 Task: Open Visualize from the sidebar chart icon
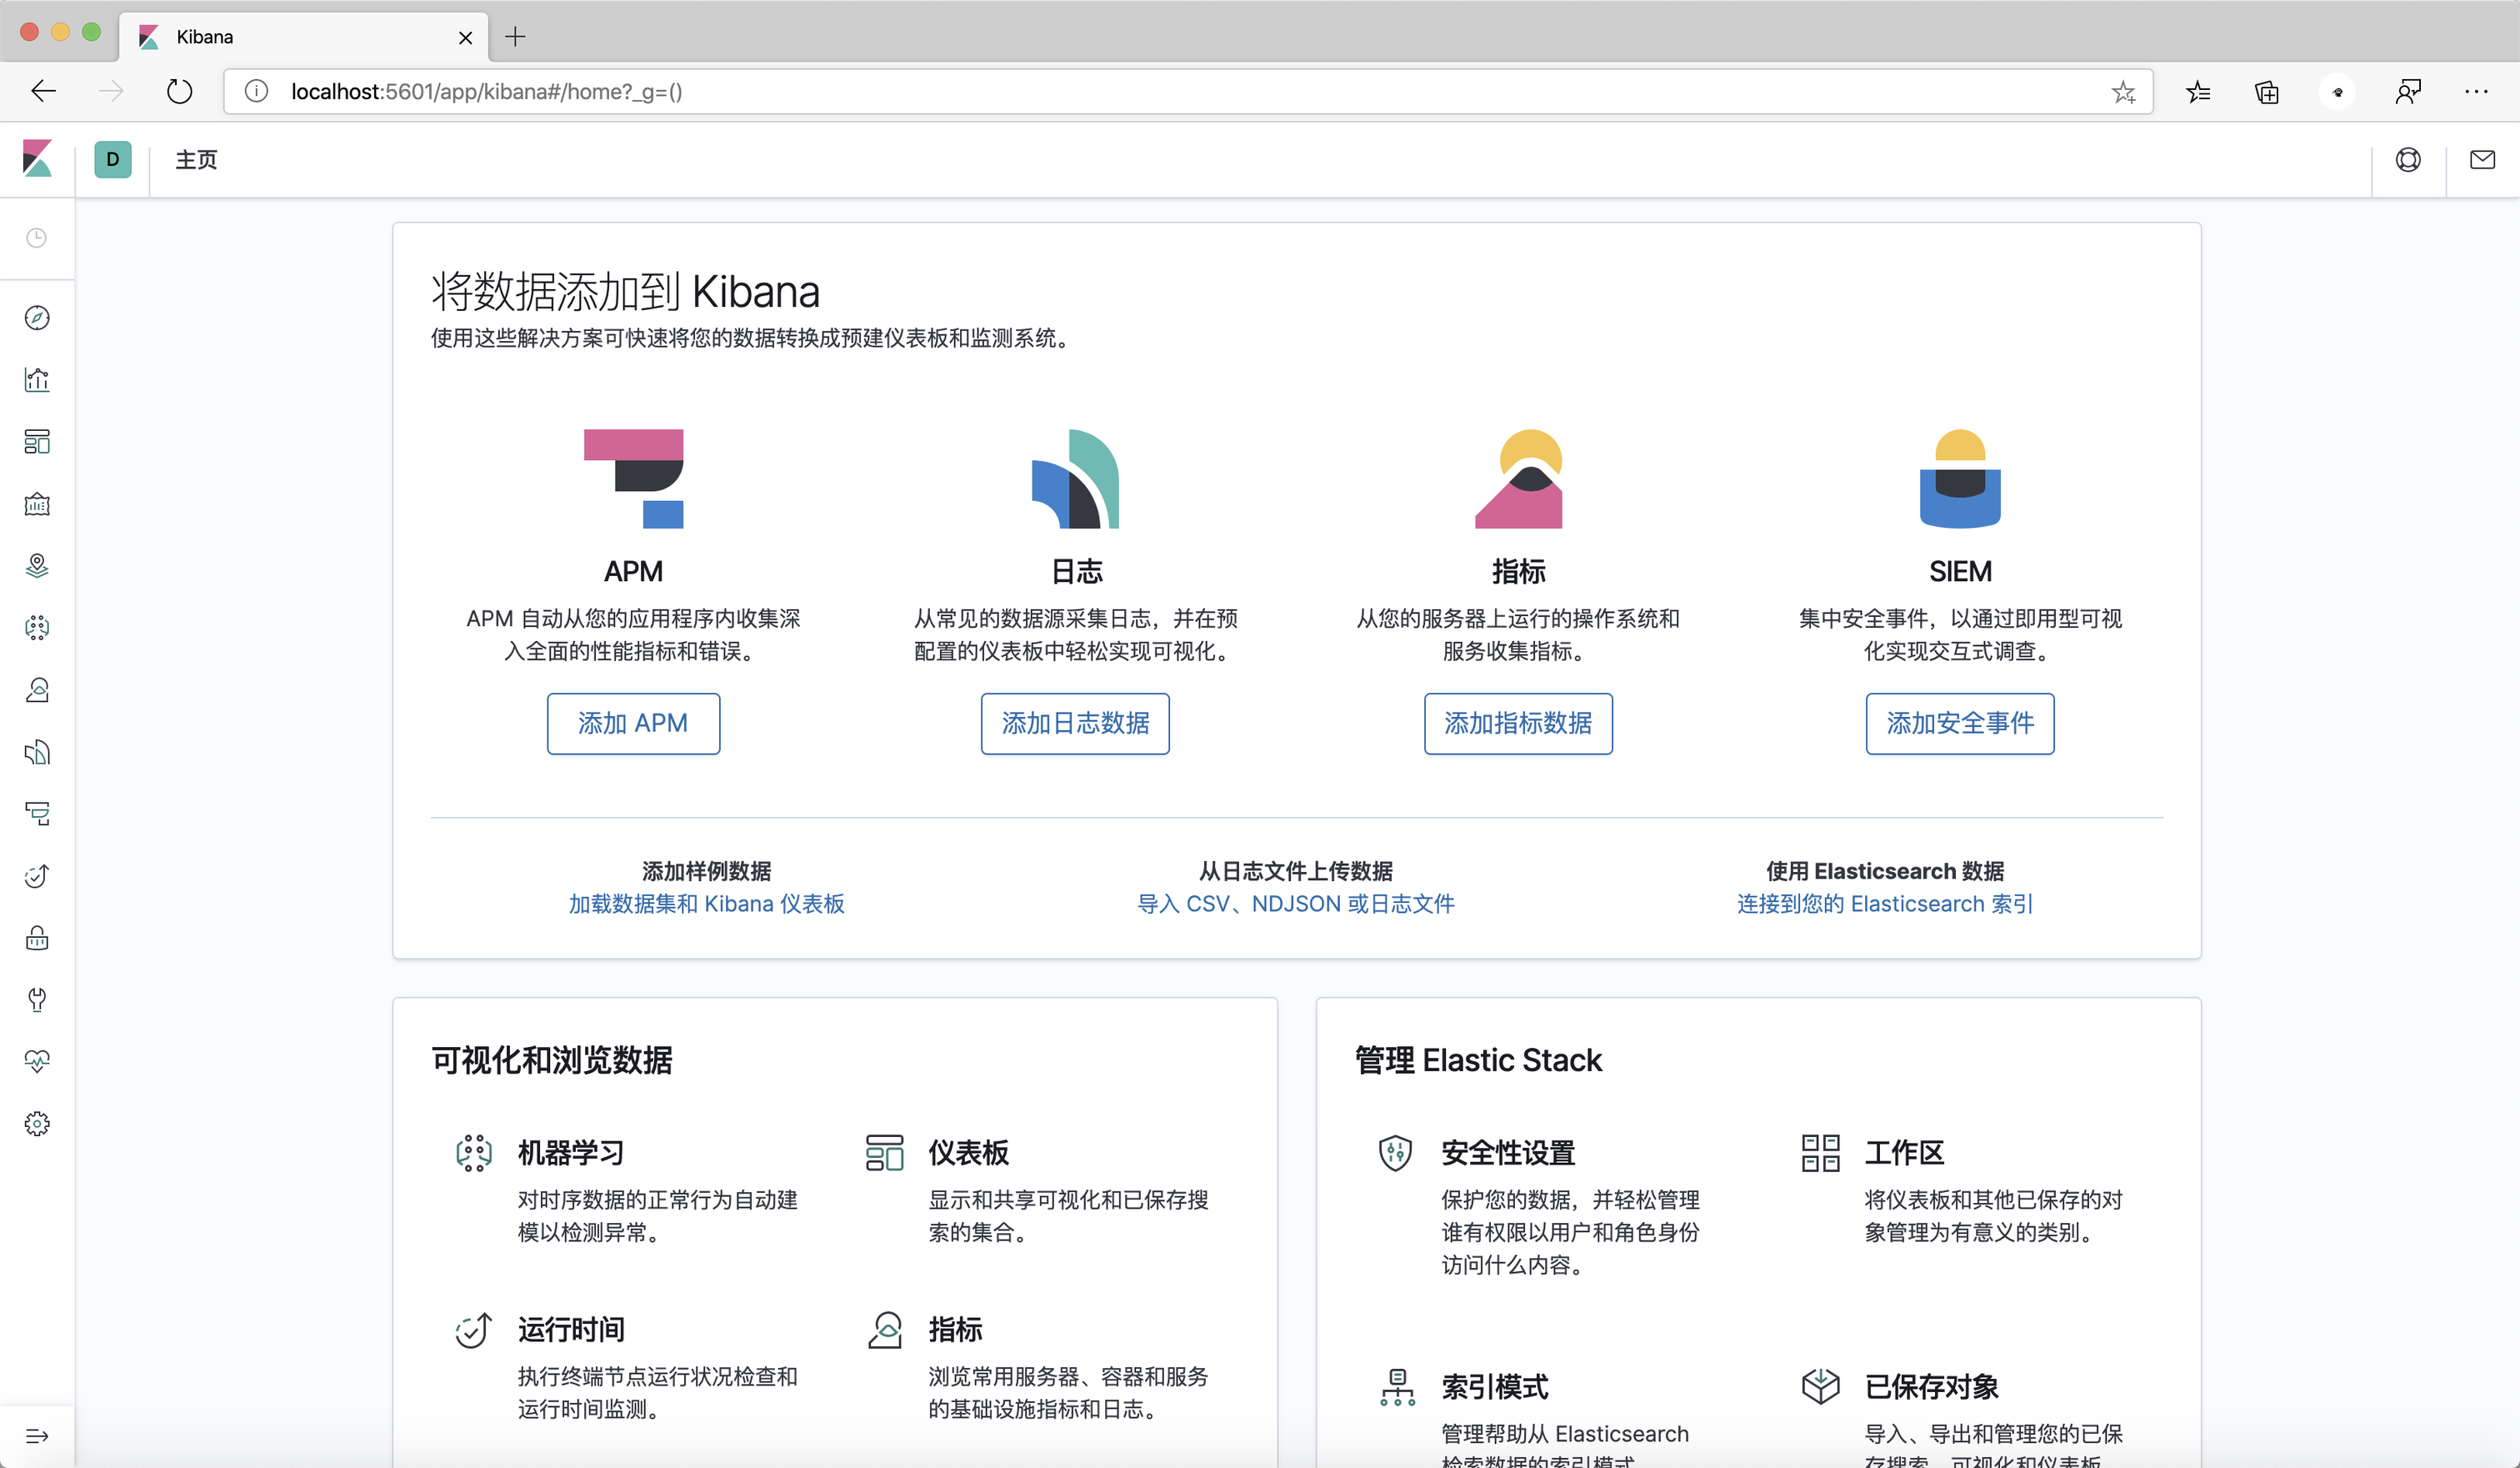tap(37, 380)
